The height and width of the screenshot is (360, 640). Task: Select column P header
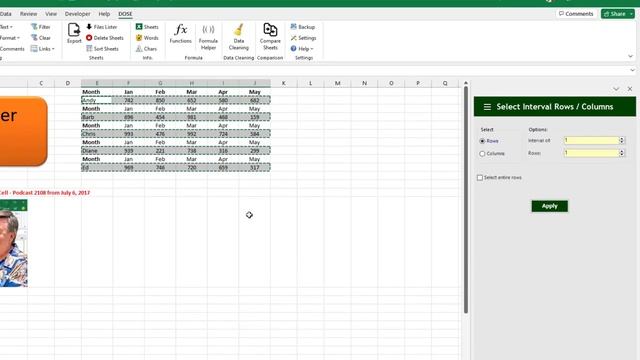pyautogui.click(x=418, y=83)
